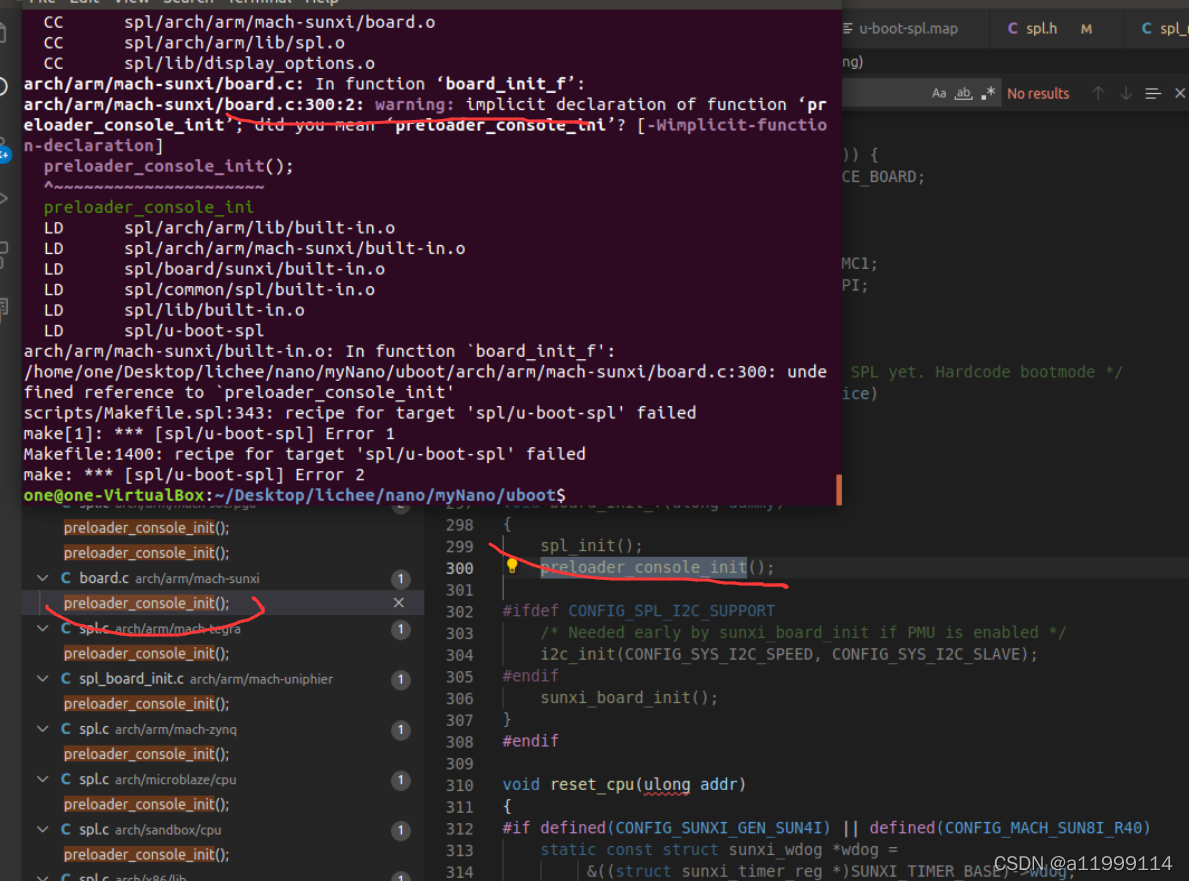Switch to the u-boot-spl.map tab
The width and height of the screenshot is (1189, 881).
906,29
